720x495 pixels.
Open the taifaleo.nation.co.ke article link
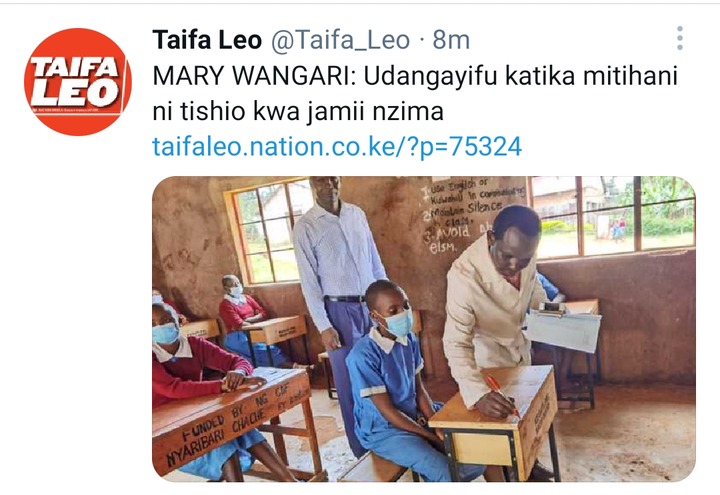337,147
